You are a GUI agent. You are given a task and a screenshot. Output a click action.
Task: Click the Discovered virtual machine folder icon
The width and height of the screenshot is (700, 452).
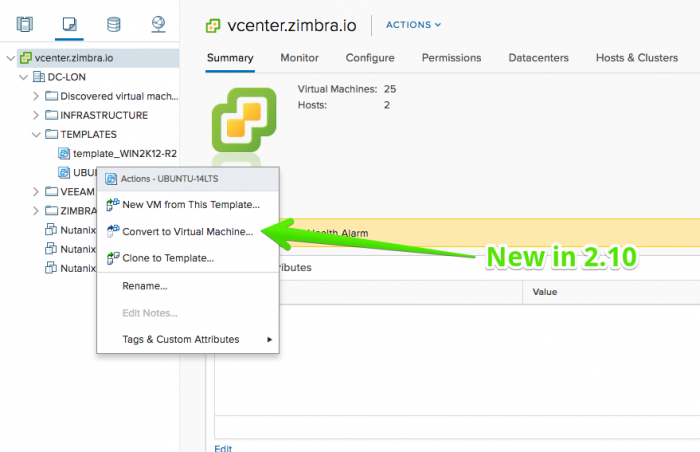pos(51,96)
